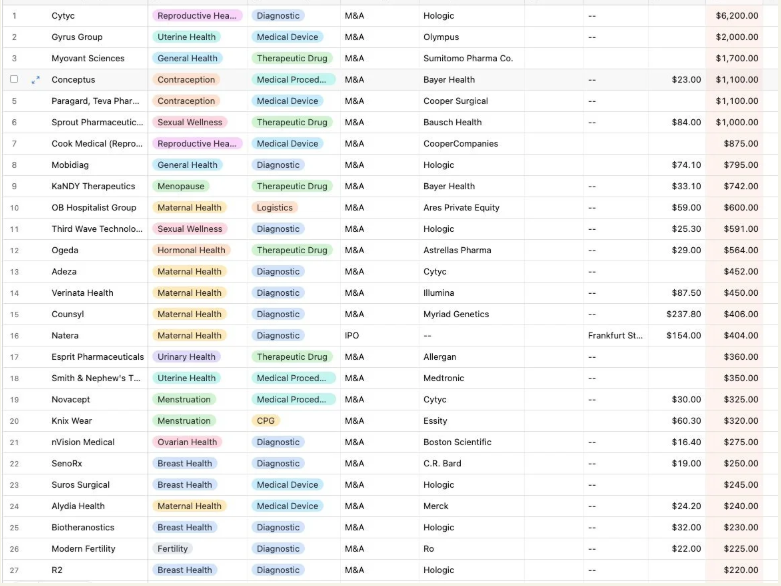Click the Ogeda company cell

coord(65,250)
